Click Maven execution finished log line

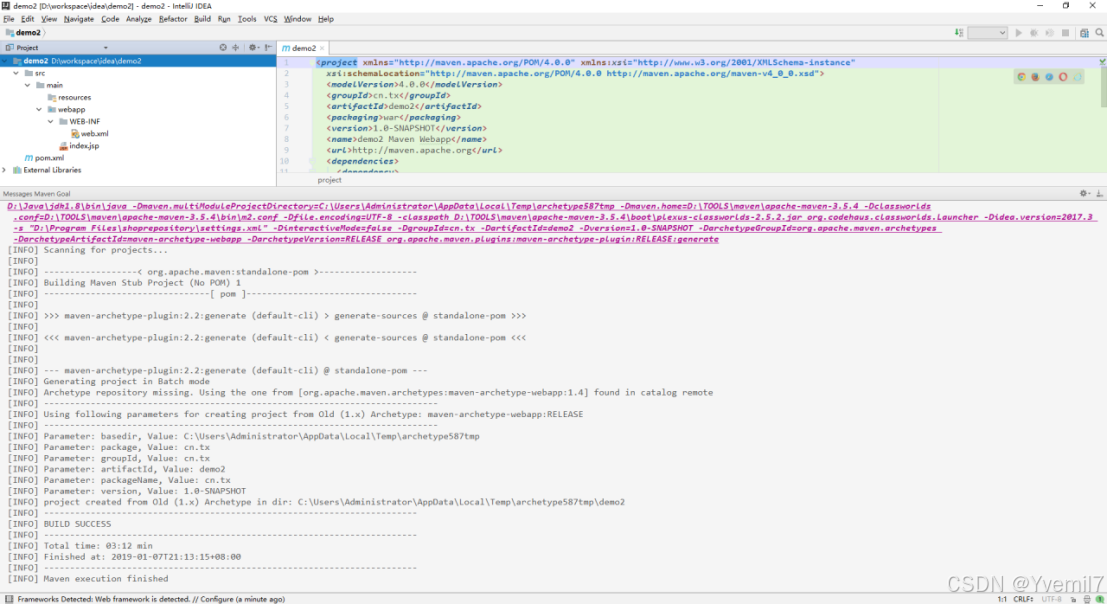coord(106,579)
